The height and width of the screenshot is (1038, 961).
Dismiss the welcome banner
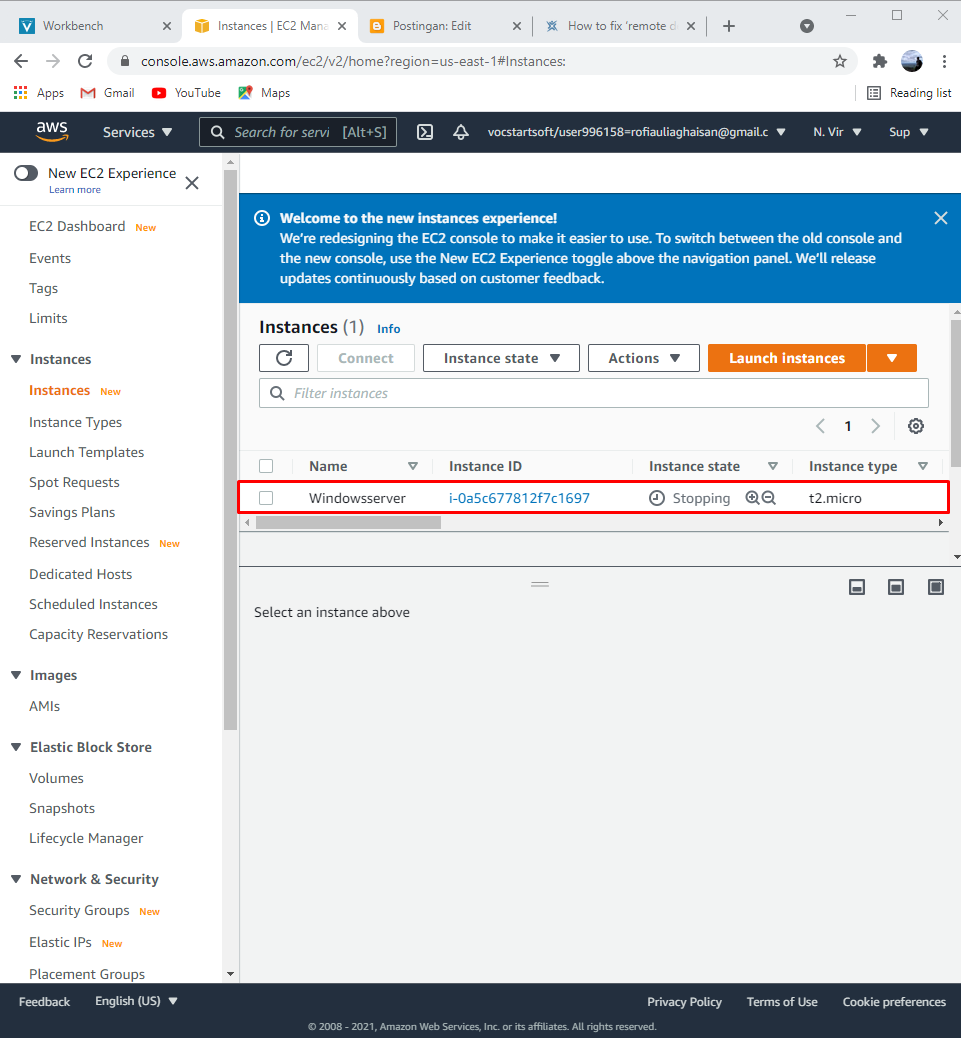(940, 218)
